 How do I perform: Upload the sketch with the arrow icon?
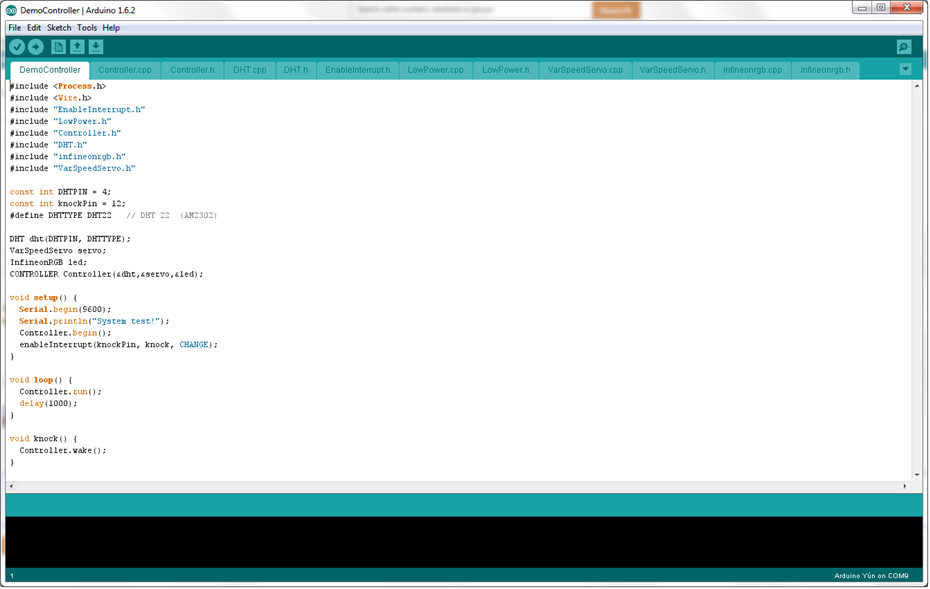click(x=36, y=47)
